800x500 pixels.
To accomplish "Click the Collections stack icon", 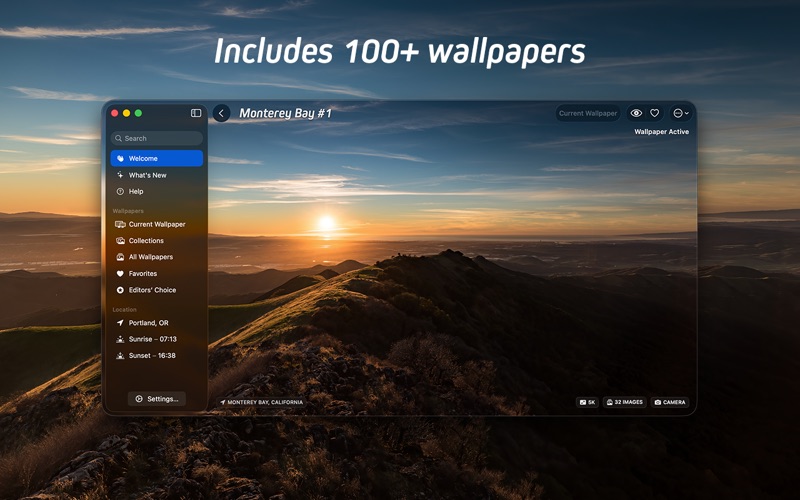I will click(x=120, y=240).
